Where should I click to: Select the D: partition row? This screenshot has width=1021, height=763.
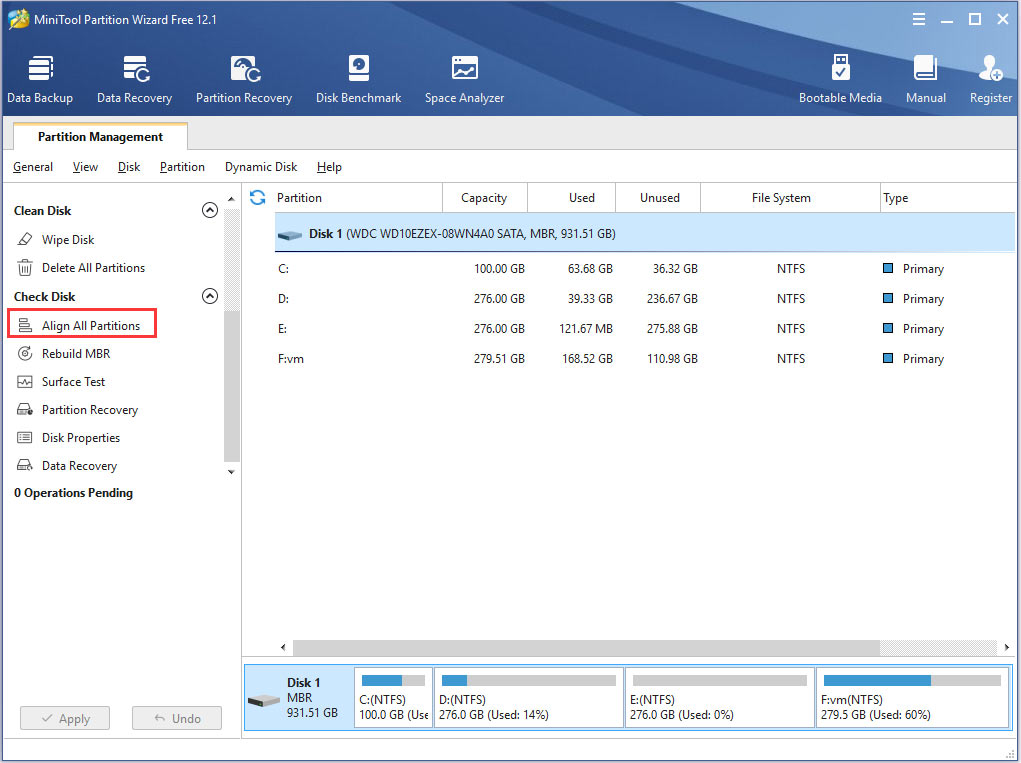pyautogui.click(x=645, y=298)
